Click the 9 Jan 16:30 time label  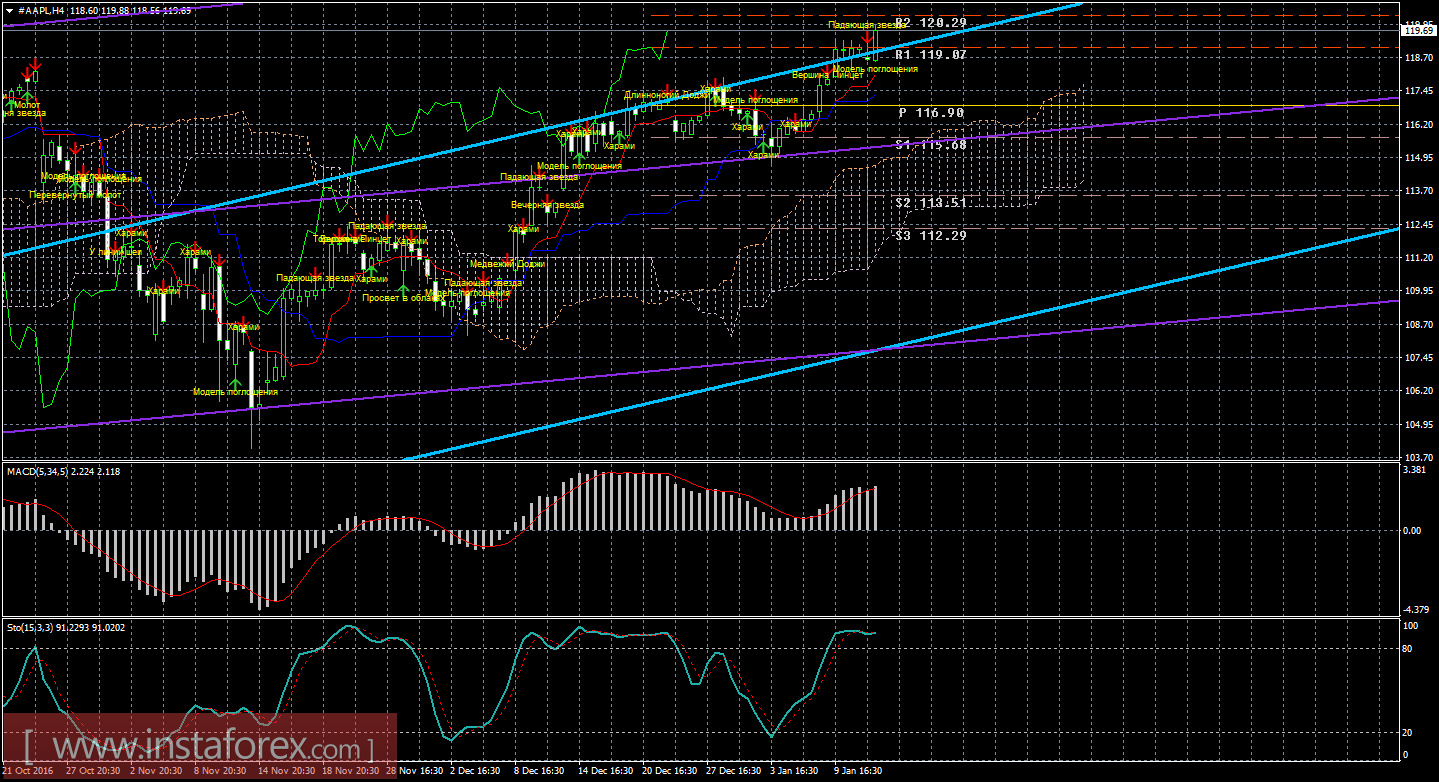pyautogui.click(x=857, y=772)
